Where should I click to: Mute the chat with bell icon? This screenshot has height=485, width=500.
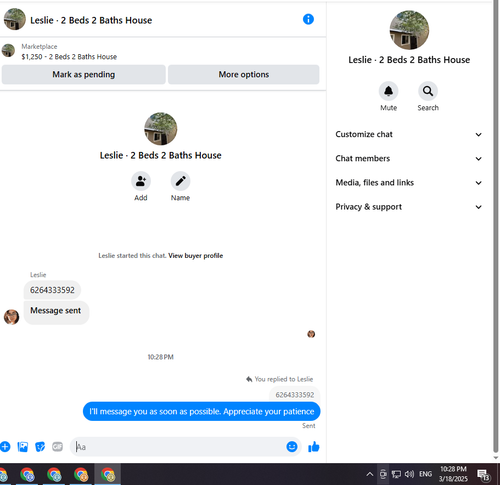point(388,91)
